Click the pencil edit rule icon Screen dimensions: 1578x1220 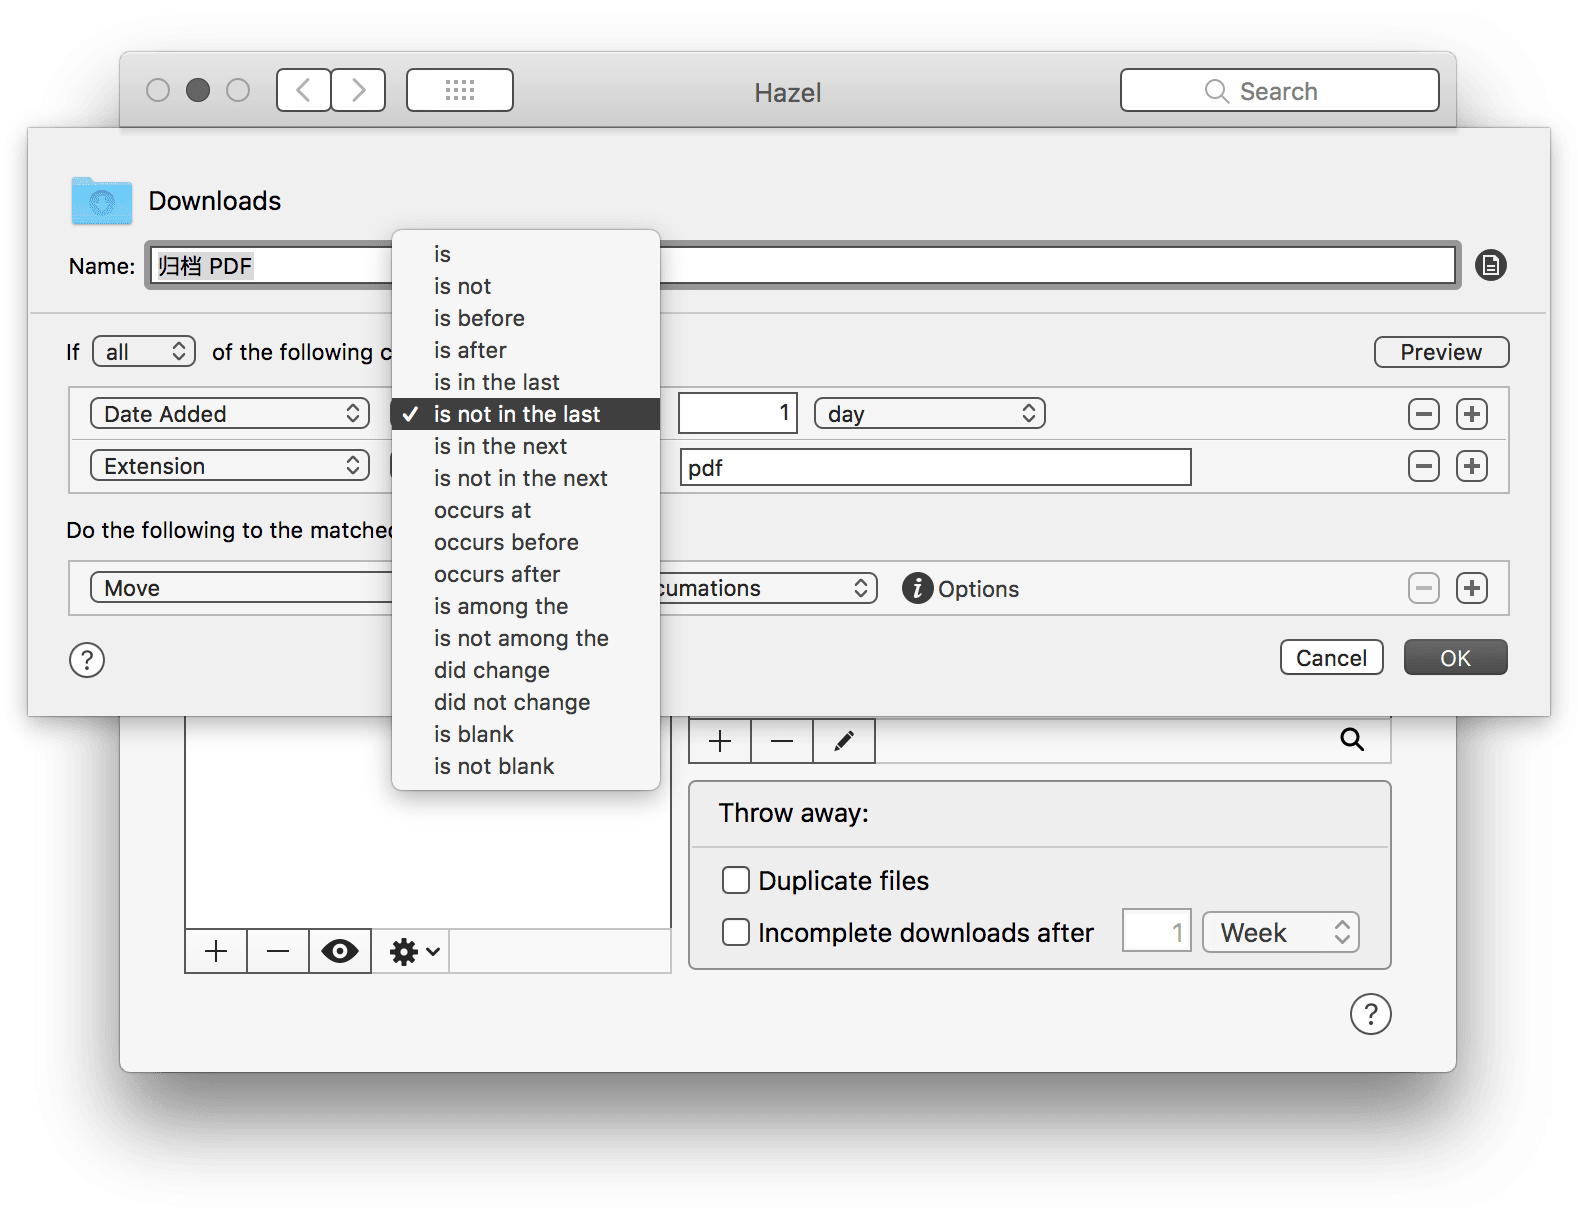(x=843, y=740)
